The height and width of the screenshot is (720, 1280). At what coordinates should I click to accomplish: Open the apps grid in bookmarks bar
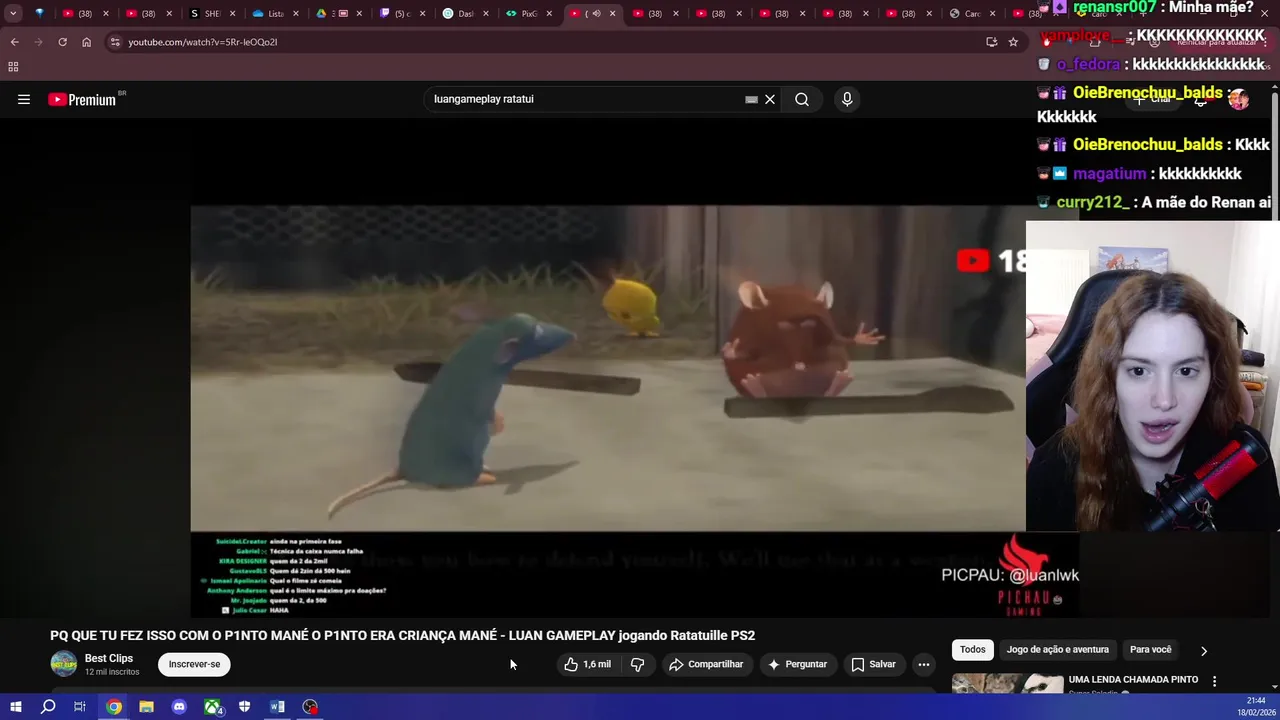tap(13, 67)
